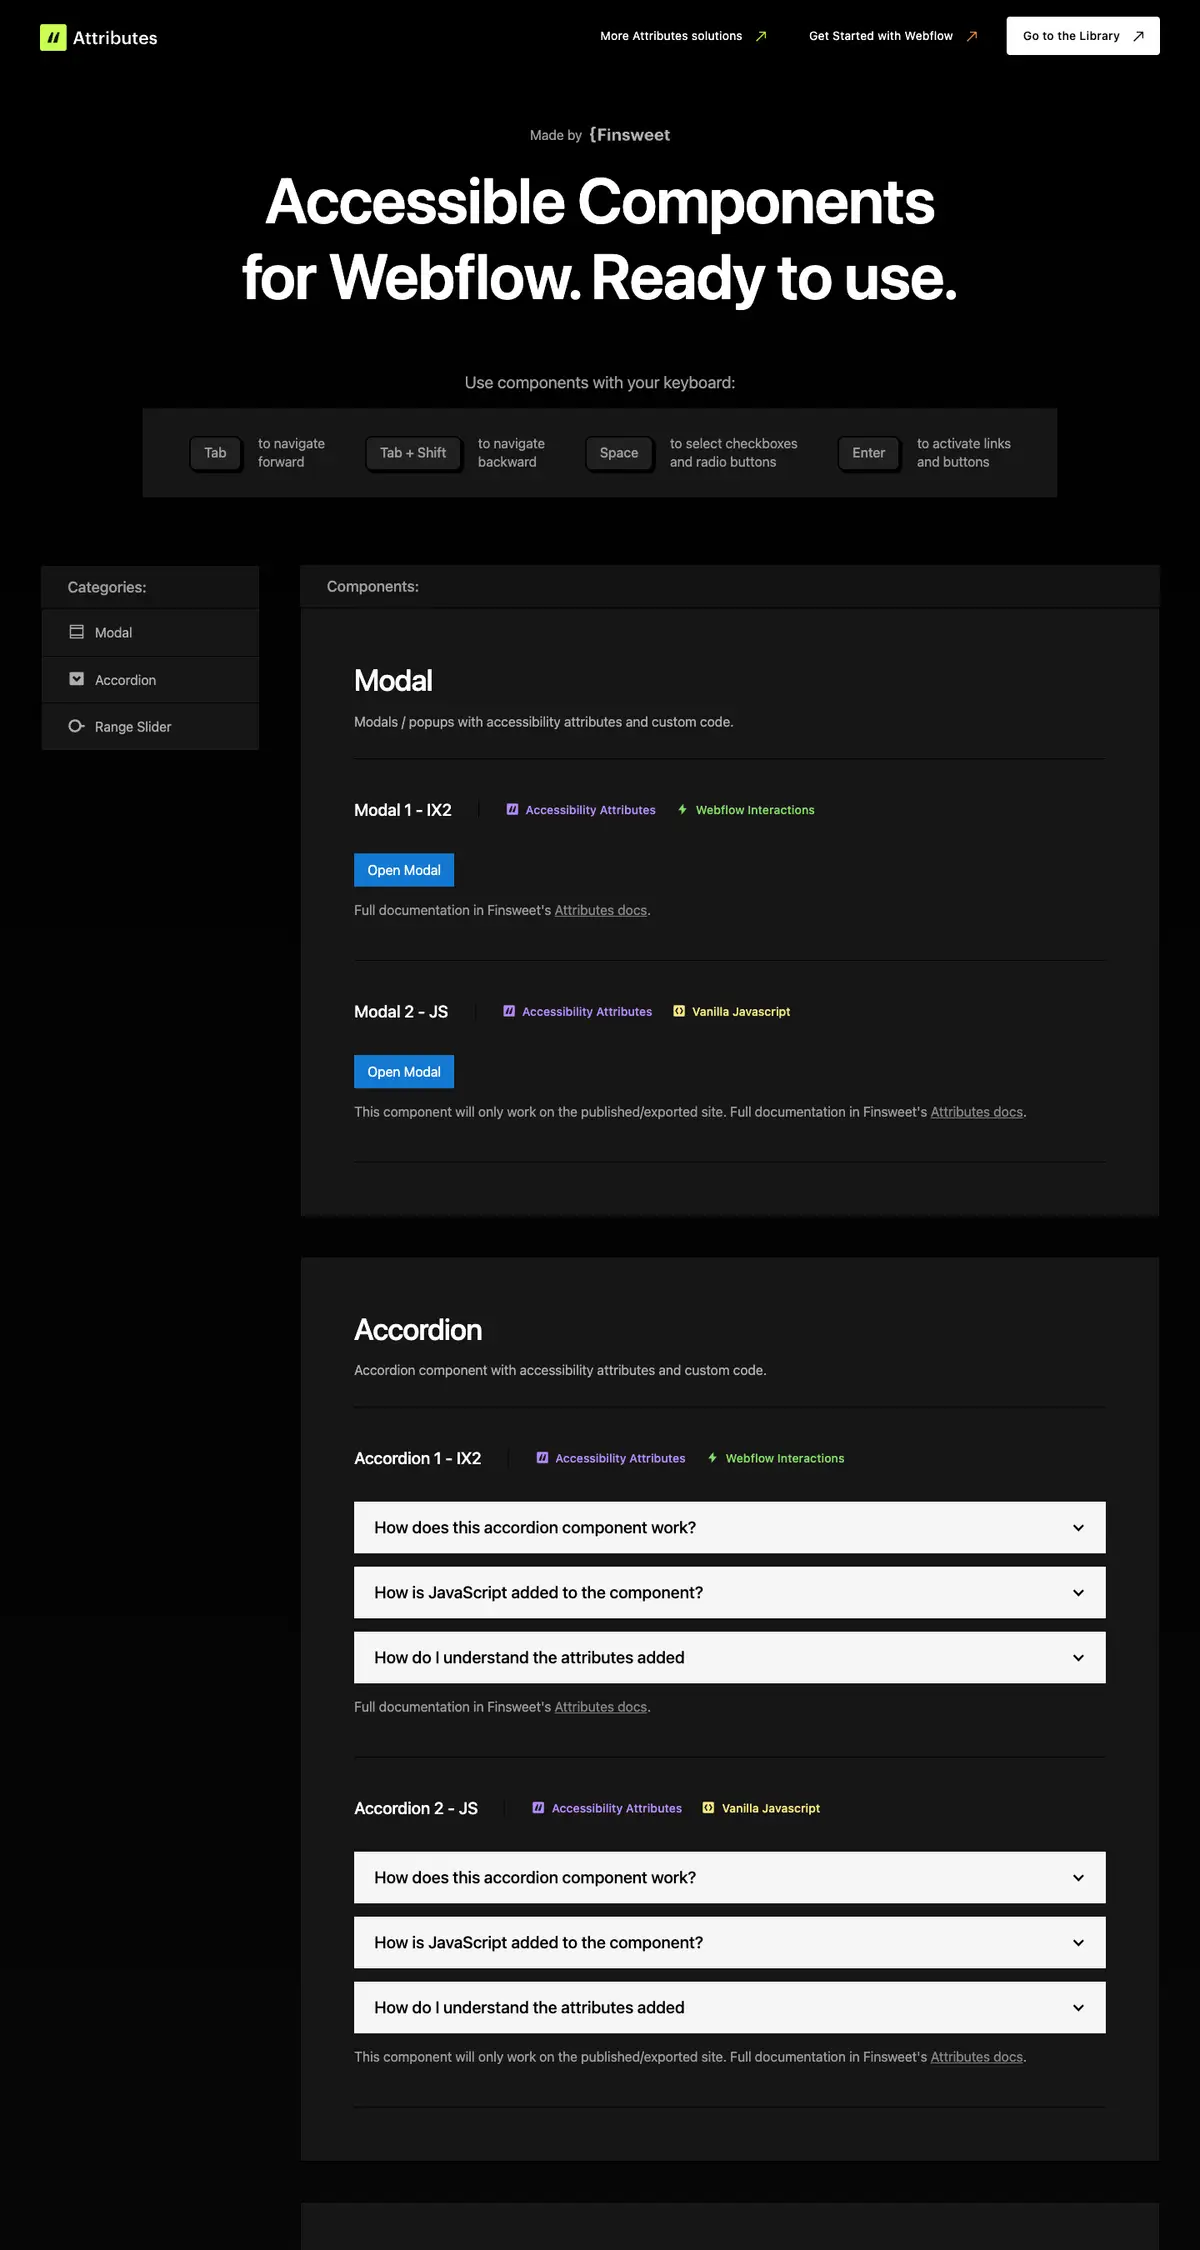Select the Modal category

[x=150, y=633]
